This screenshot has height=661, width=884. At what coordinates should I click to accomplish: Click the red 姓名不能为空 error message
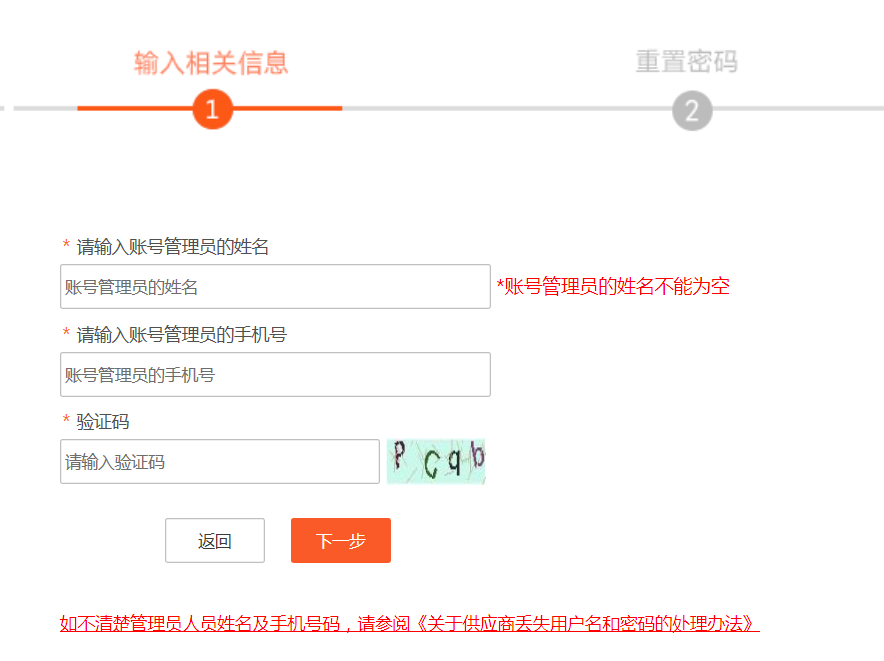(613, 287)
